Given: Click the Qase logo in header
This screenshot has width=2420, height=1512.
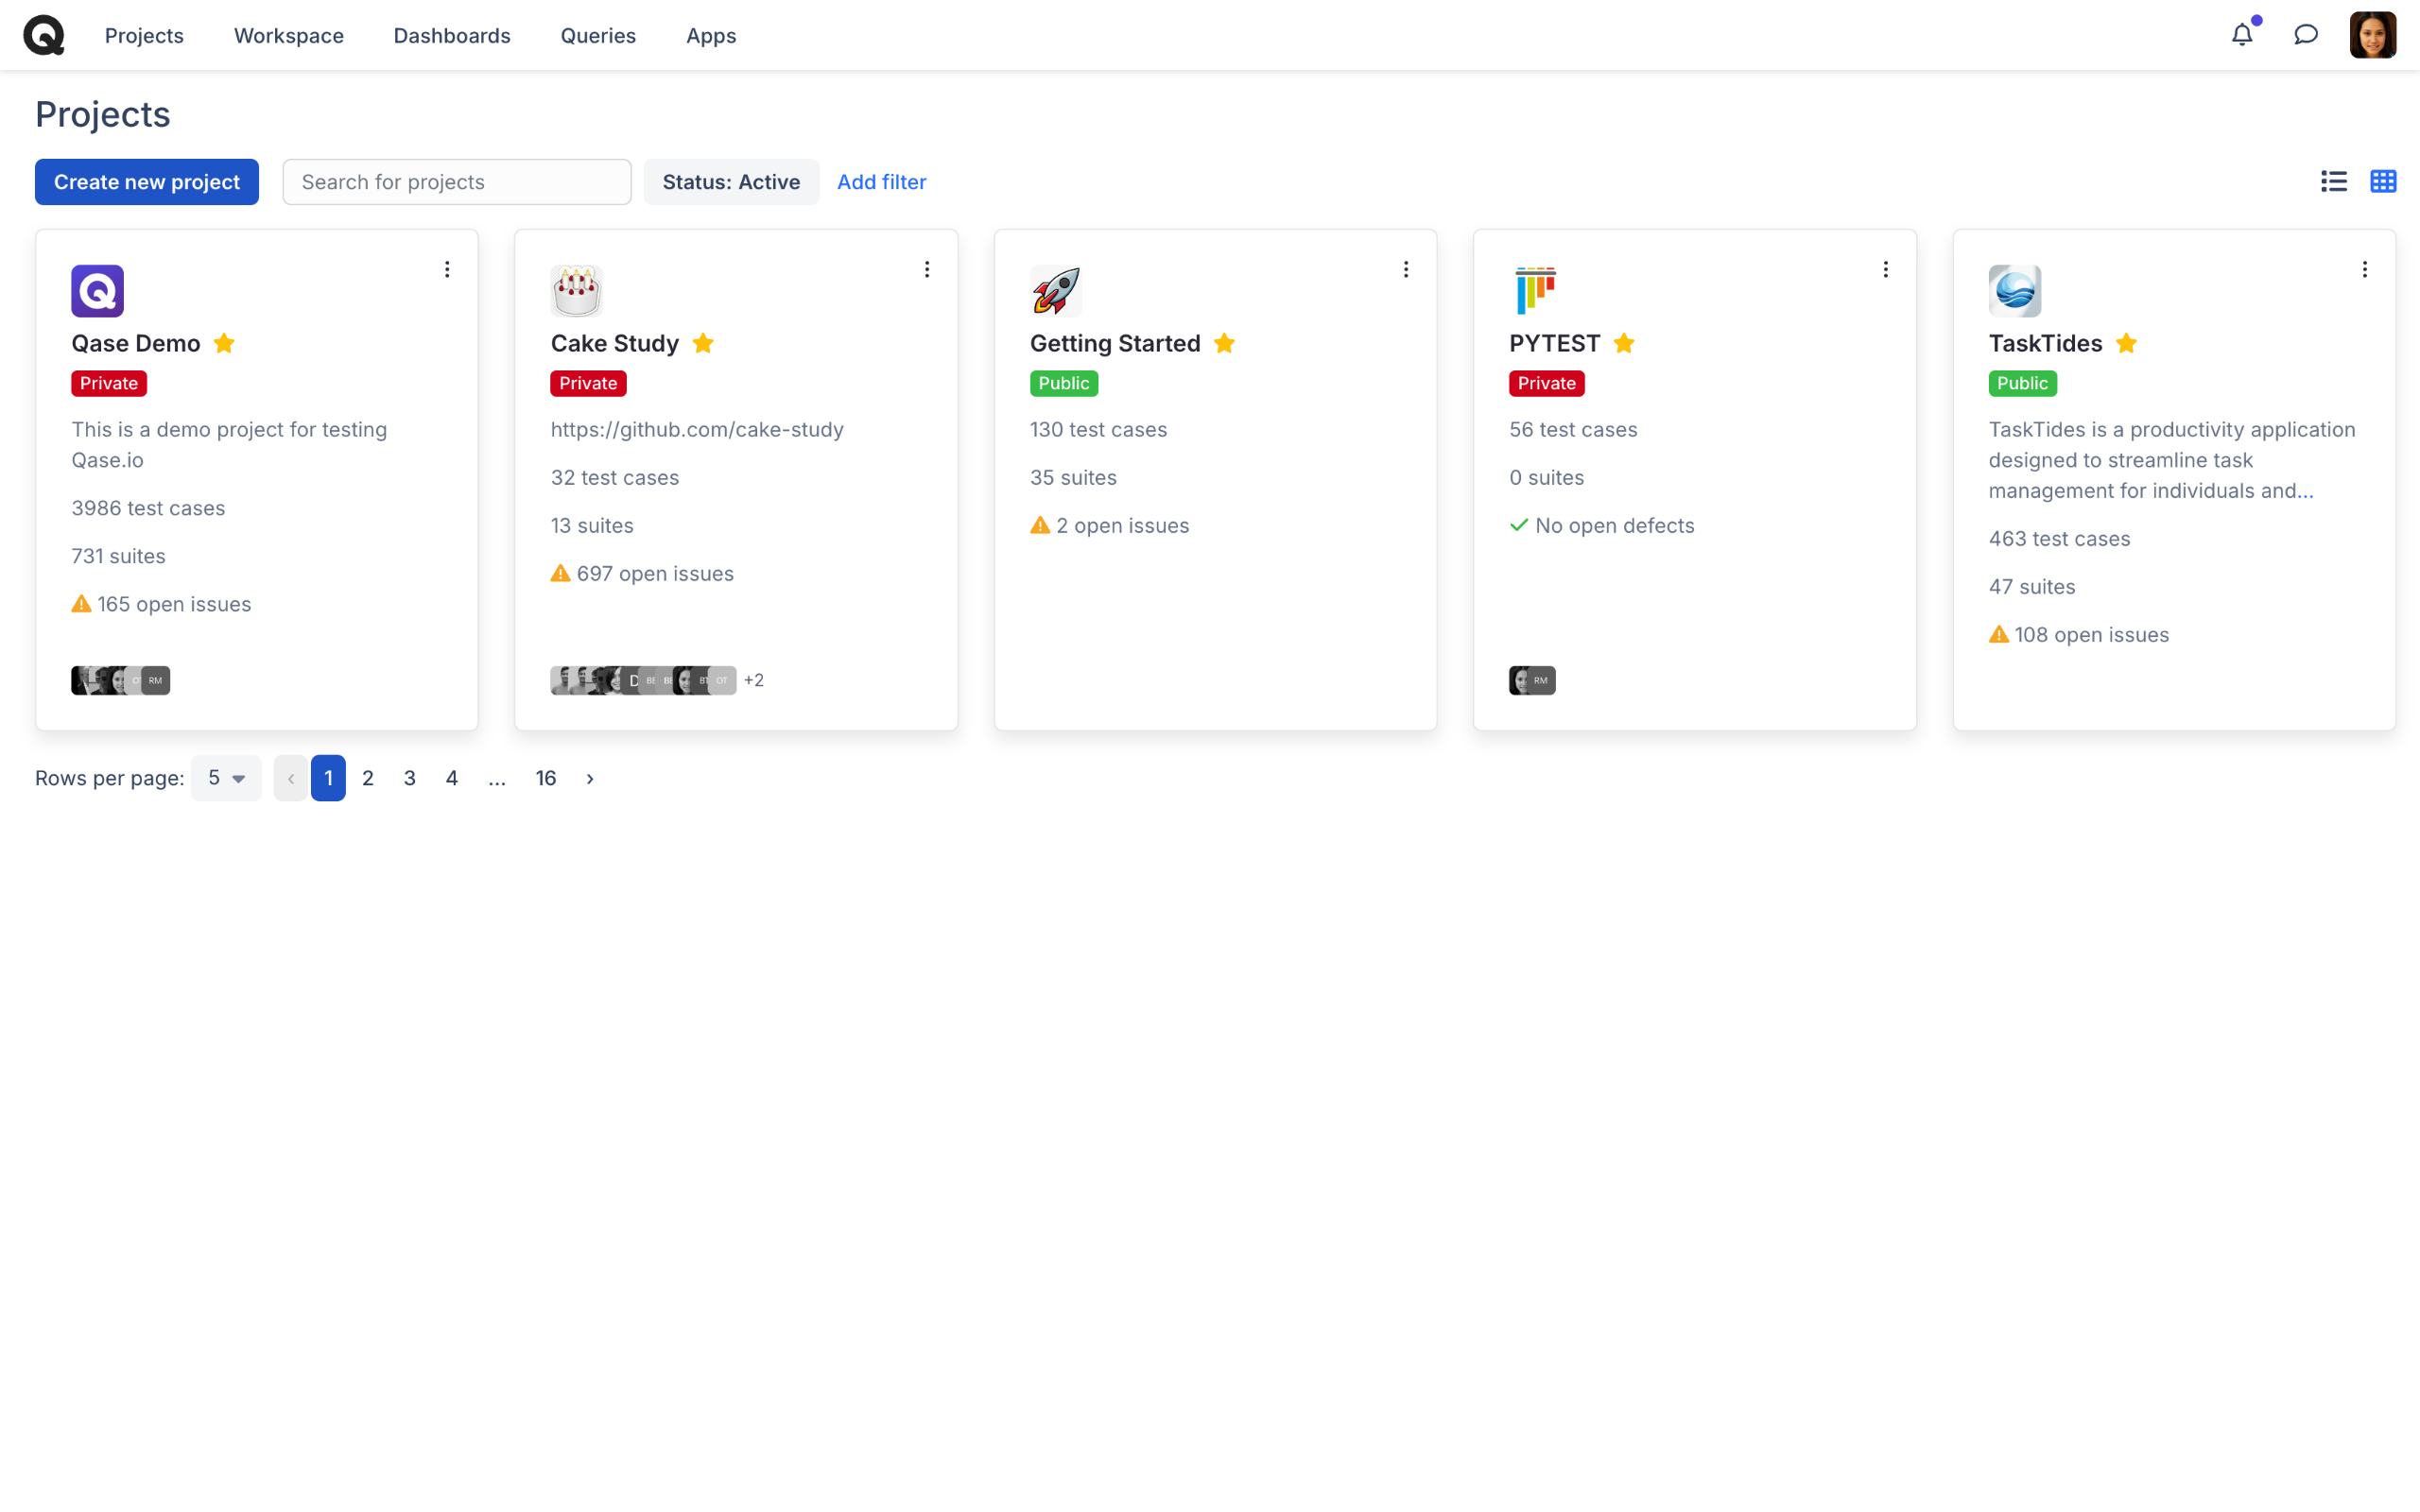Looking at the screenshot, I should click(44, 35).
